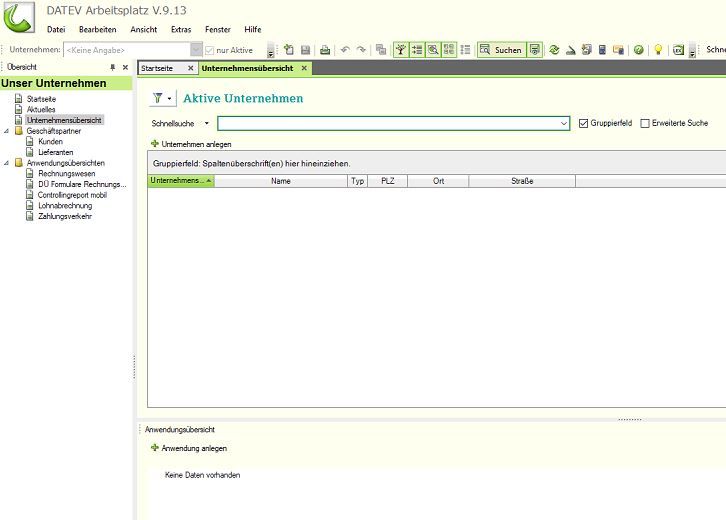Open the toolbar overflow options before Schnellinfo
This screenshot has height=520, width=726.
(x=692, y=51)
